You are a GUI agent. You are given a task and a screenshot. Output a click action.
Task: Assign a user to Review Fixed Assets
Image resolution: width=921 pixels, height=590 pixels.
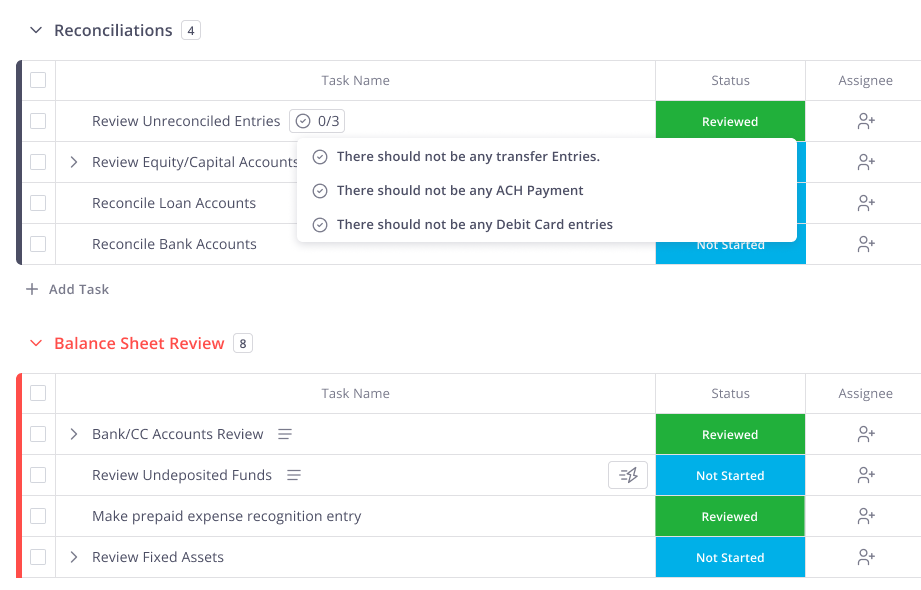(x=866, y=557)
